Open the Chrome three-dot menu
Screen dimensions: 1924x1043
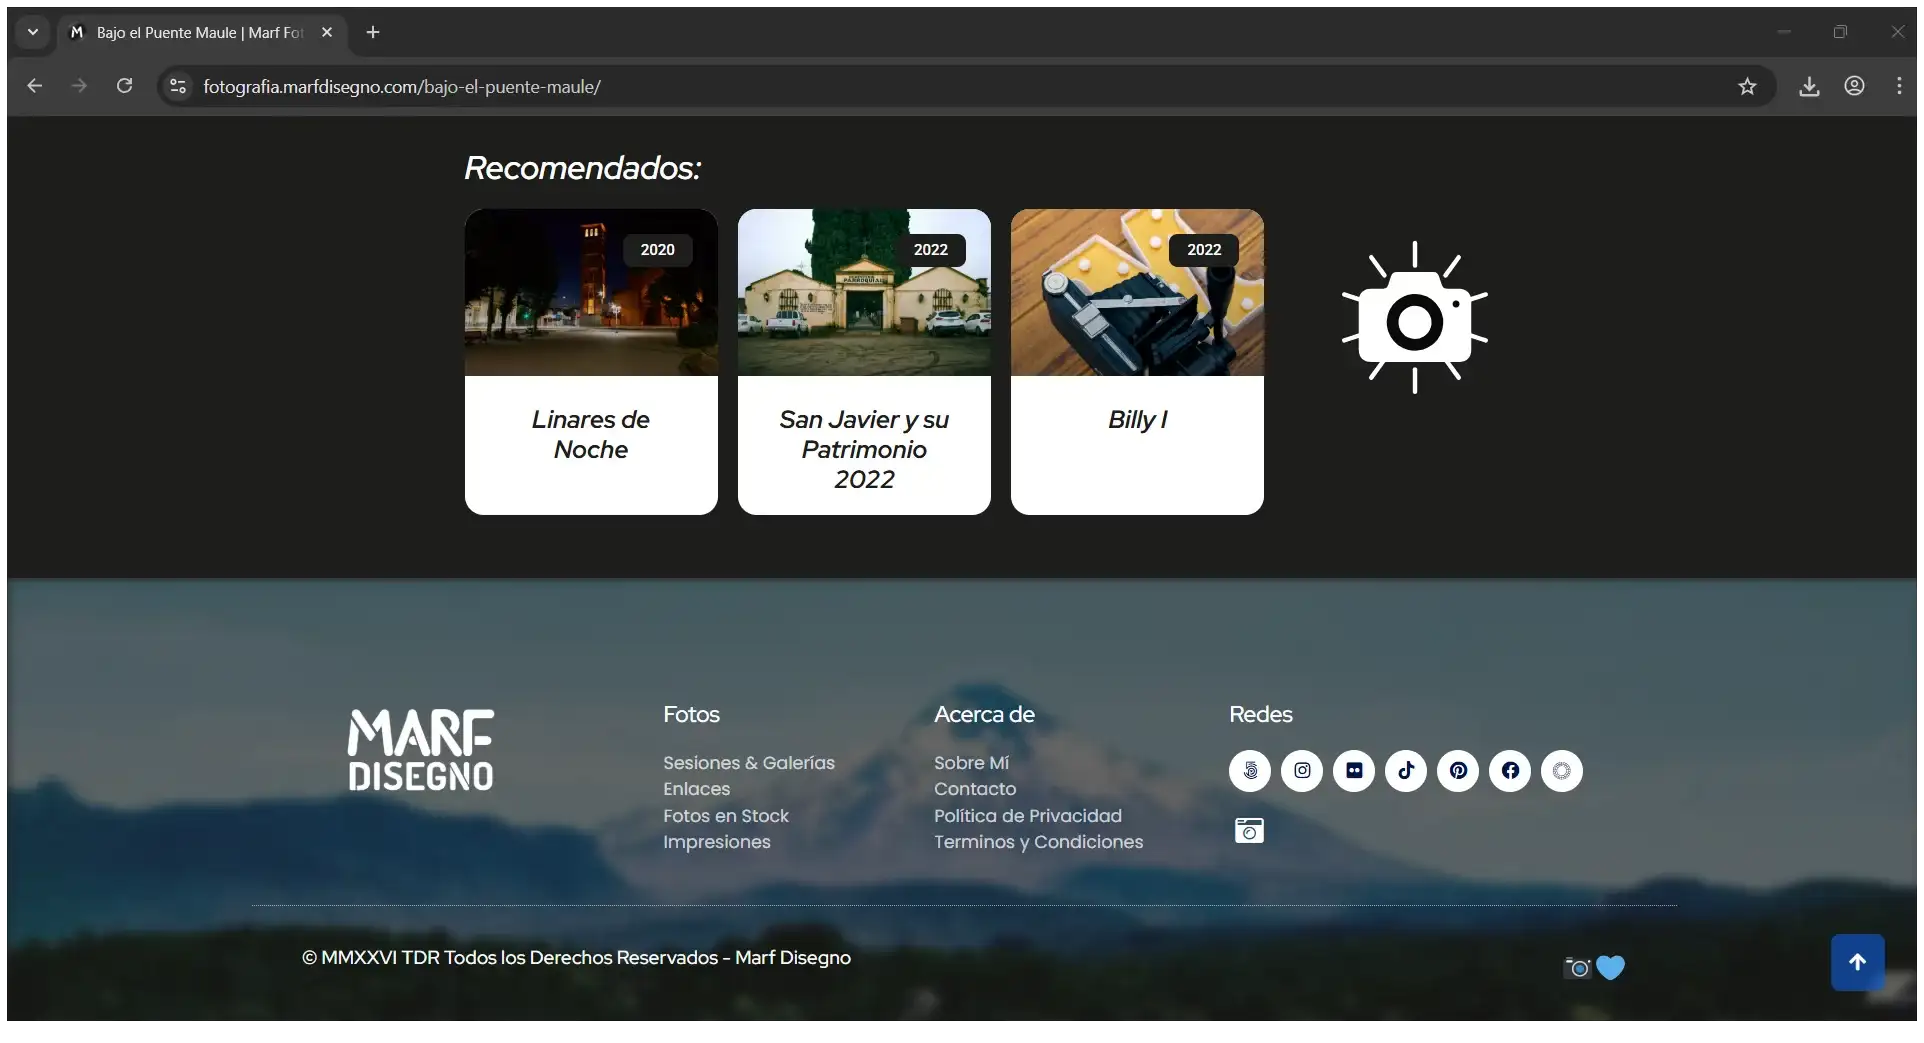click(1899, 87)
